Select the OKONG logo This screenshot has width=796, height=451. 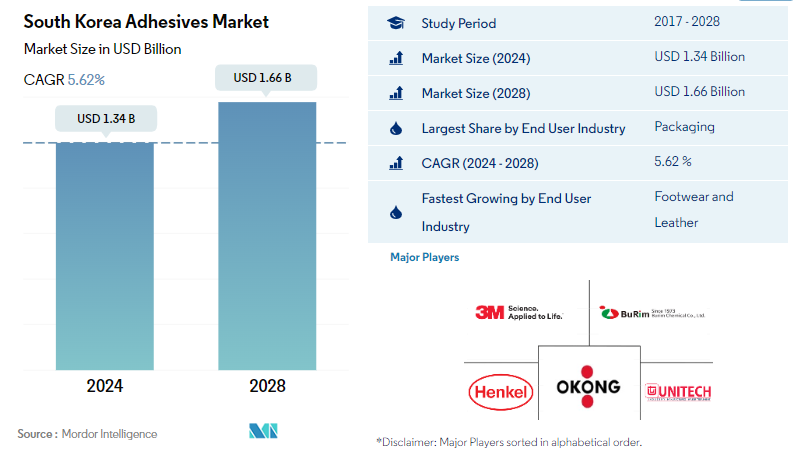tap(588, 386)
